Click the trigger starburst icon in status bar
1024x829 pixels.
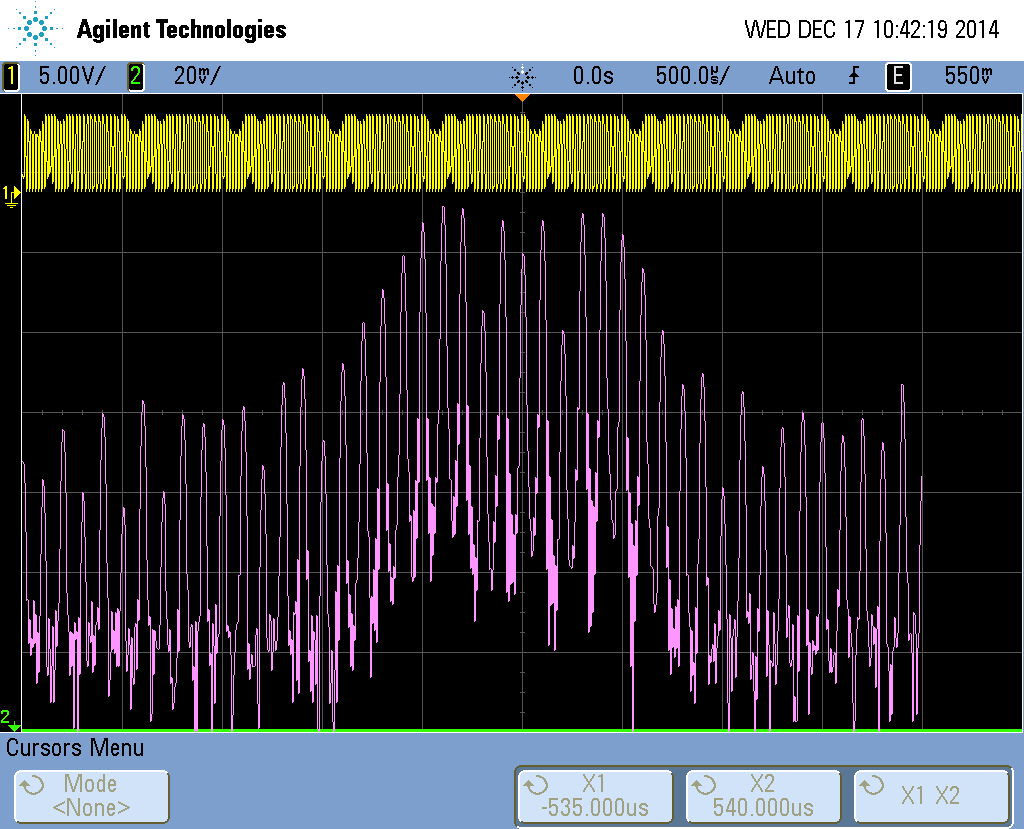522,77
